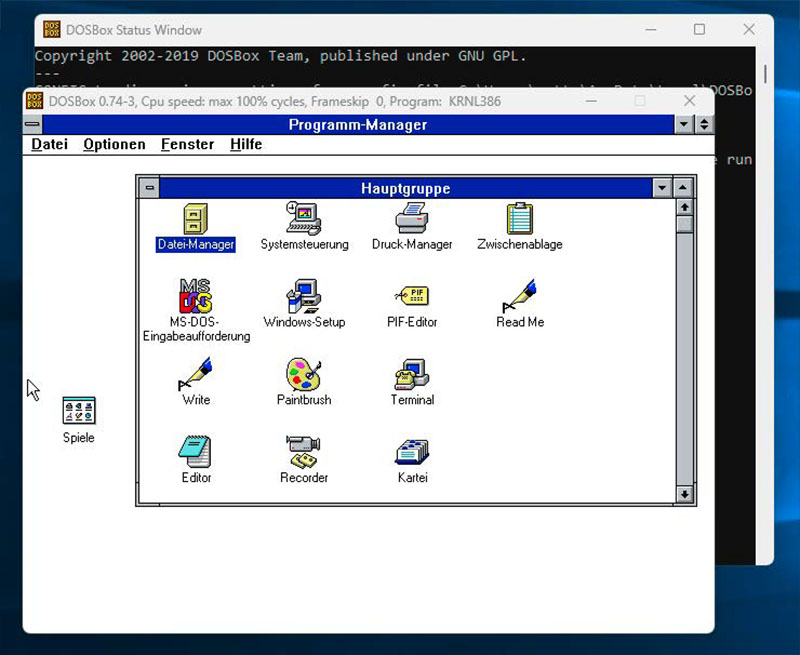Open the Zwischenablage viewer
800x655 pixels.
click(x=519, y=217)
